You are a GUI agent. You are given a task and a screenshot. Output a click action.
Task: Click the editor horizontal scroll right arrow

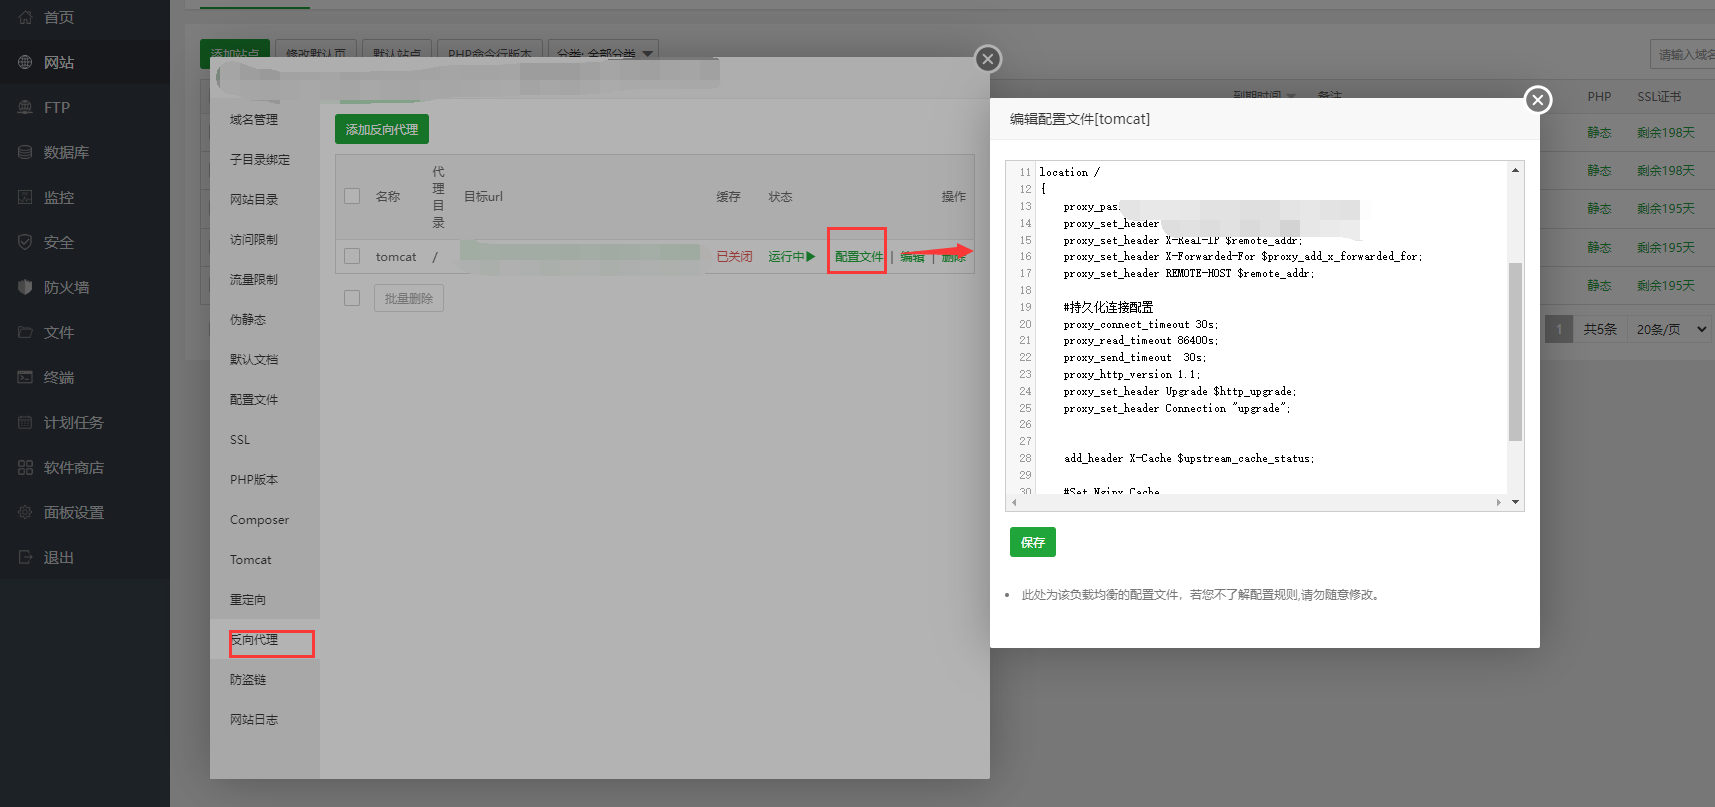1498,502
